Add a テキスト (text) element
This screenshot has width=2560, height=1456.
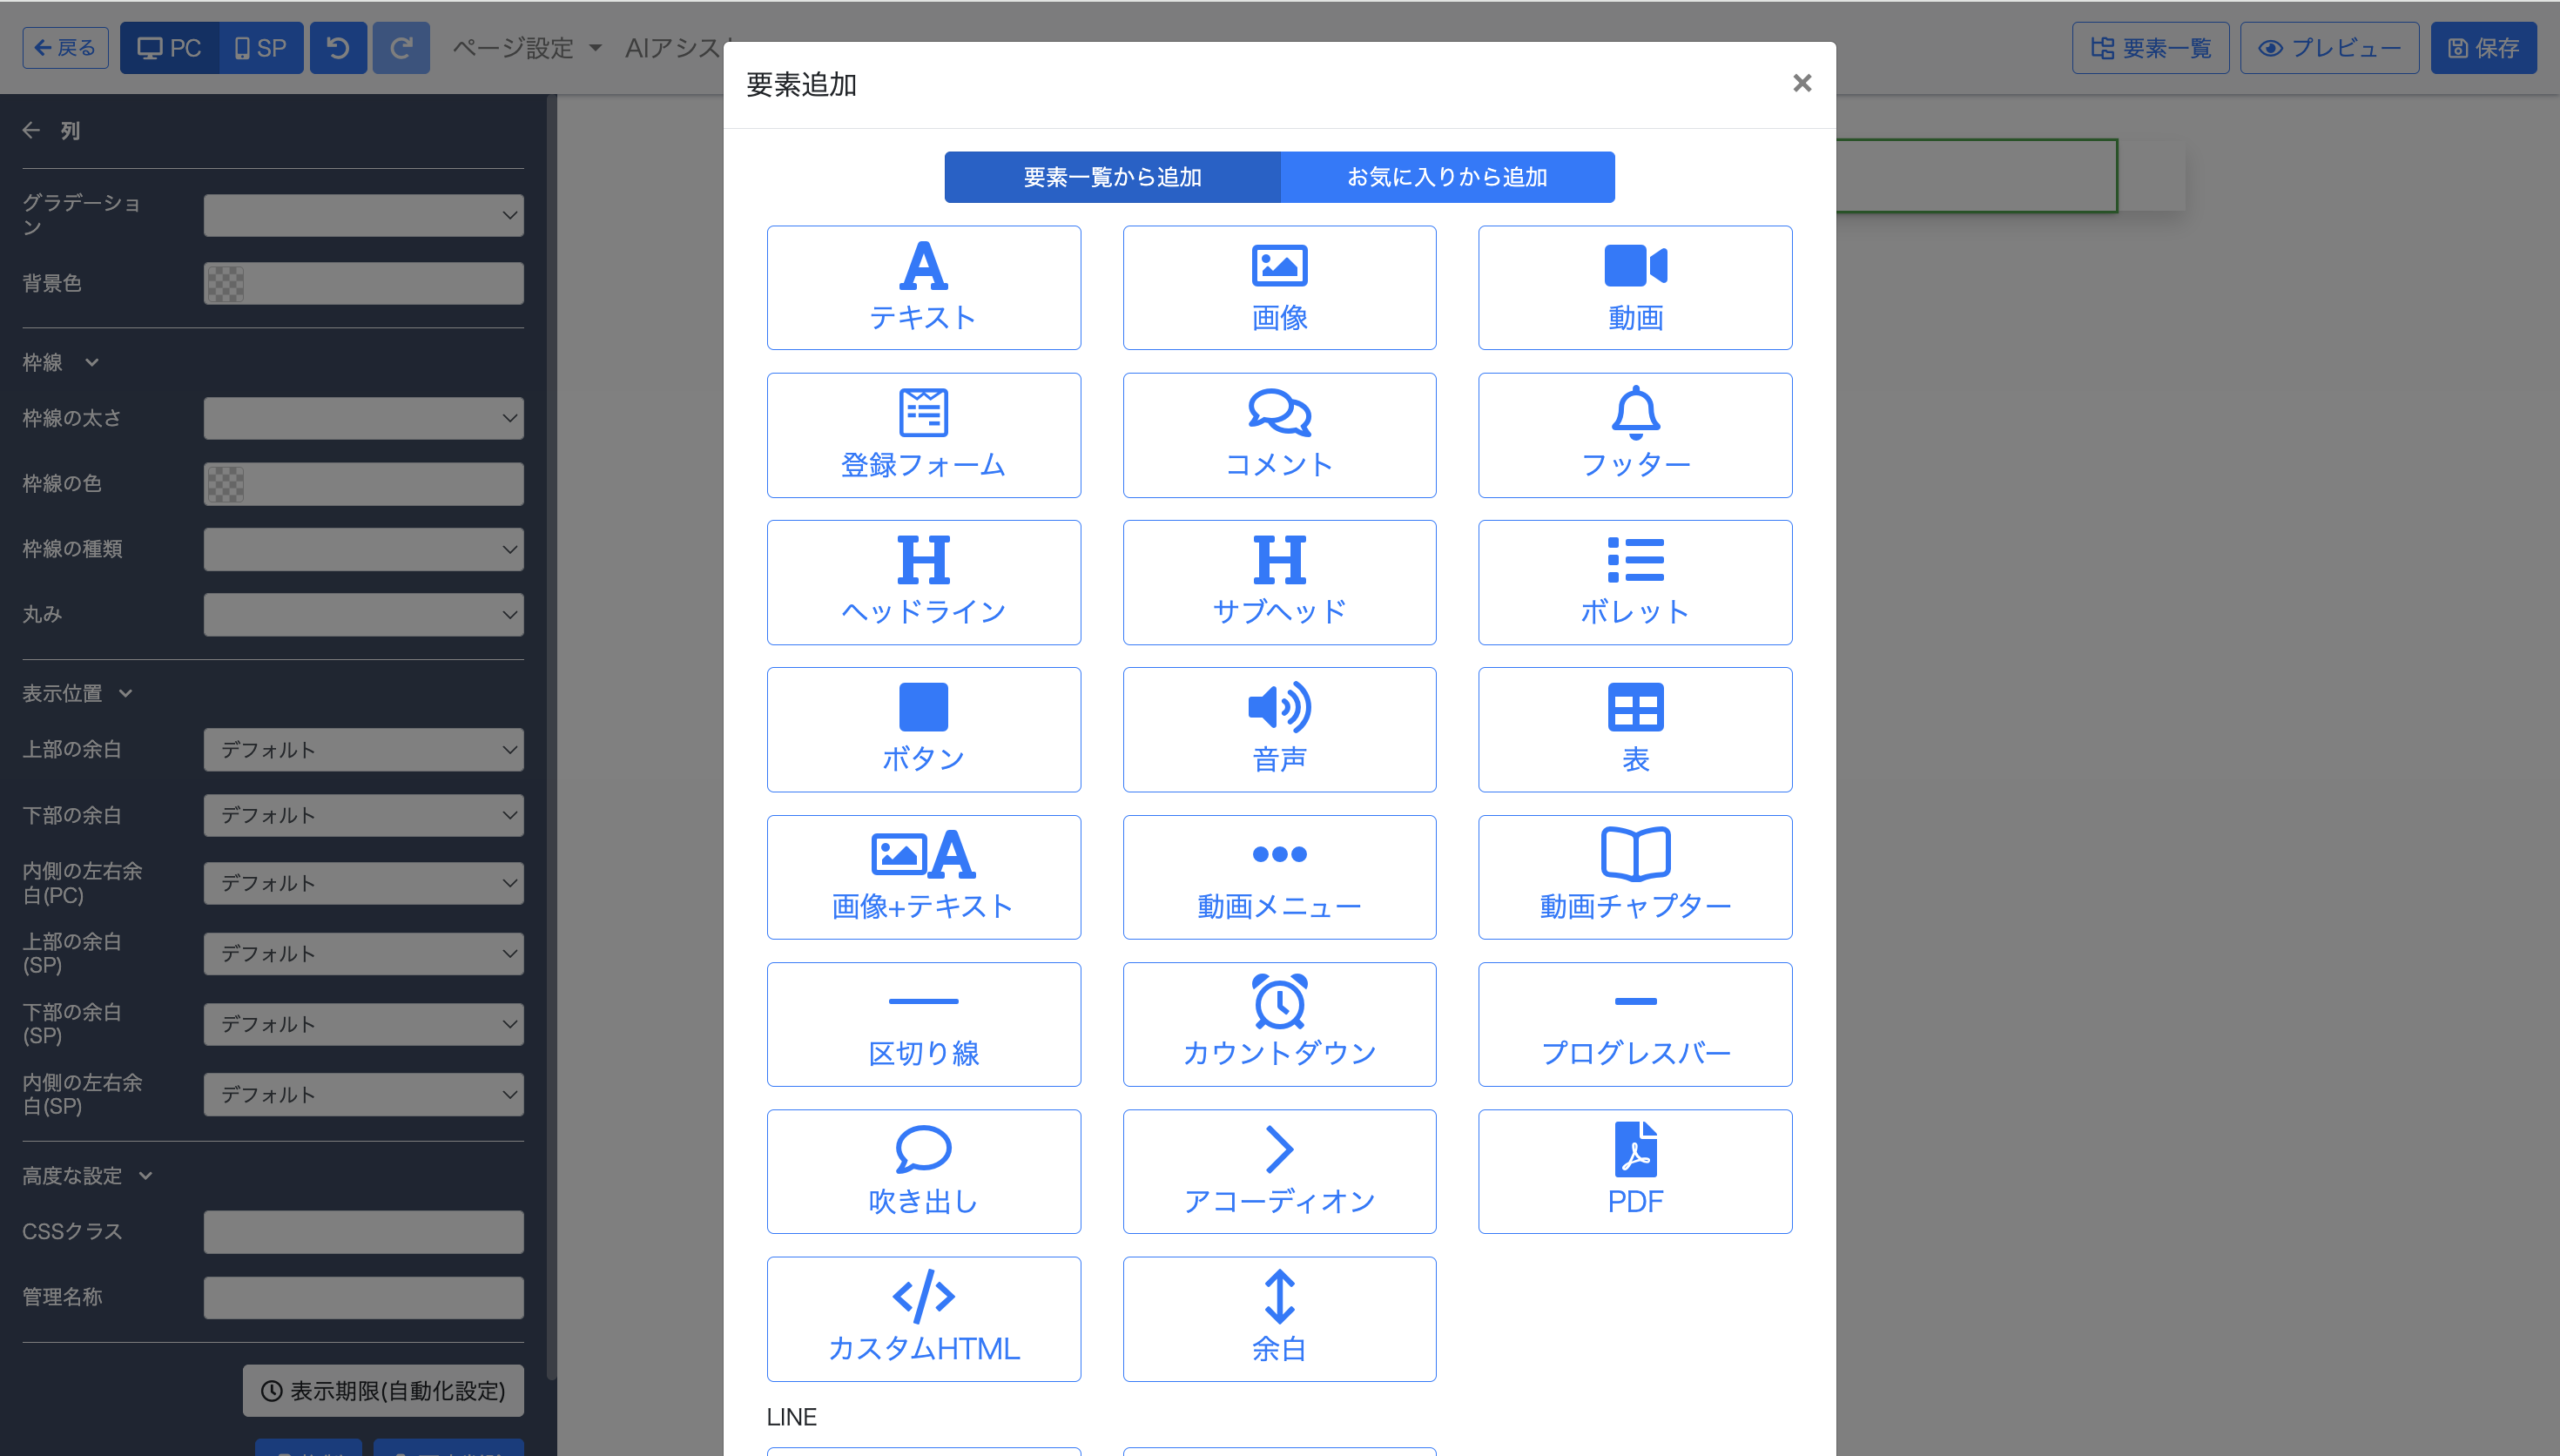point(923,287)
